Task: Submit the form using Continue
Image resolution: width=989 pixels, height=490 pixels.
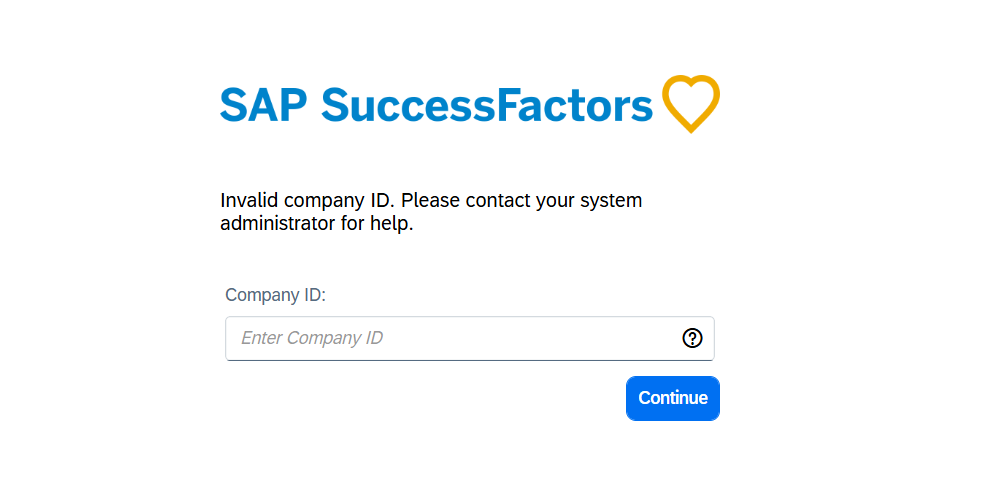Action: click(x=673, y=398)
